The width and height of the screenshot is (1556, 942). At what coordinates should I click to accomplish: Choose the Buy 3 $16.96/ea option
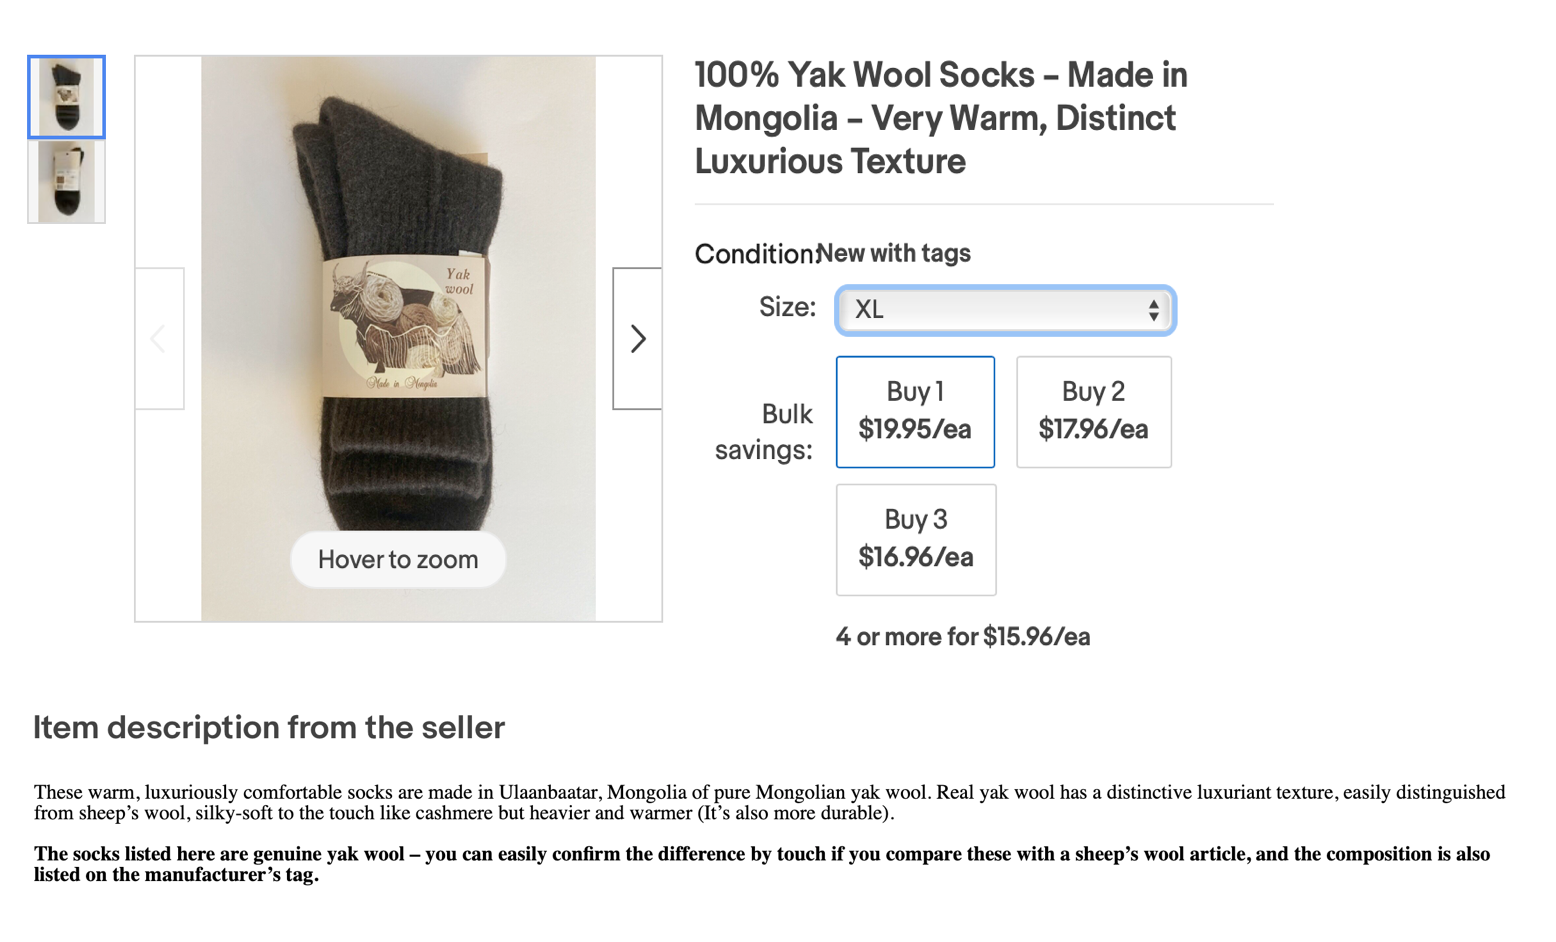point(915,540)
